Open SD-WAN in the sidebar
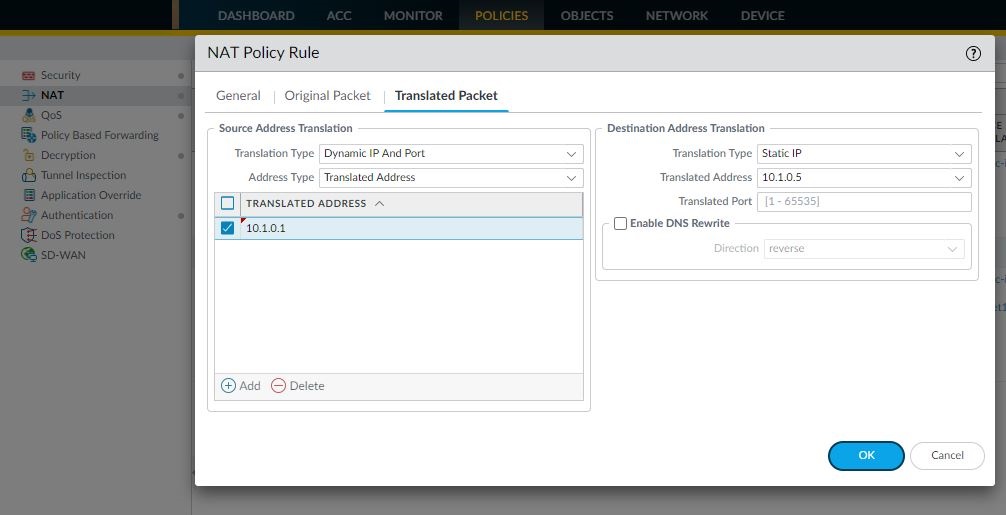The height and width of the screenshot is (515, 1006). 63,255
